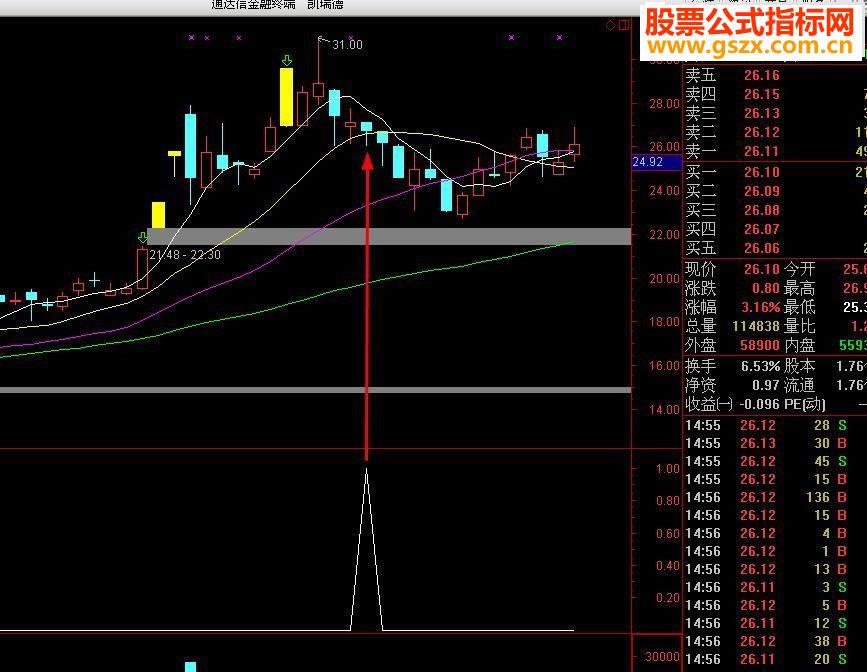
Task: Click the 买三 bid row at 26.08
Action: coord(775,210)
